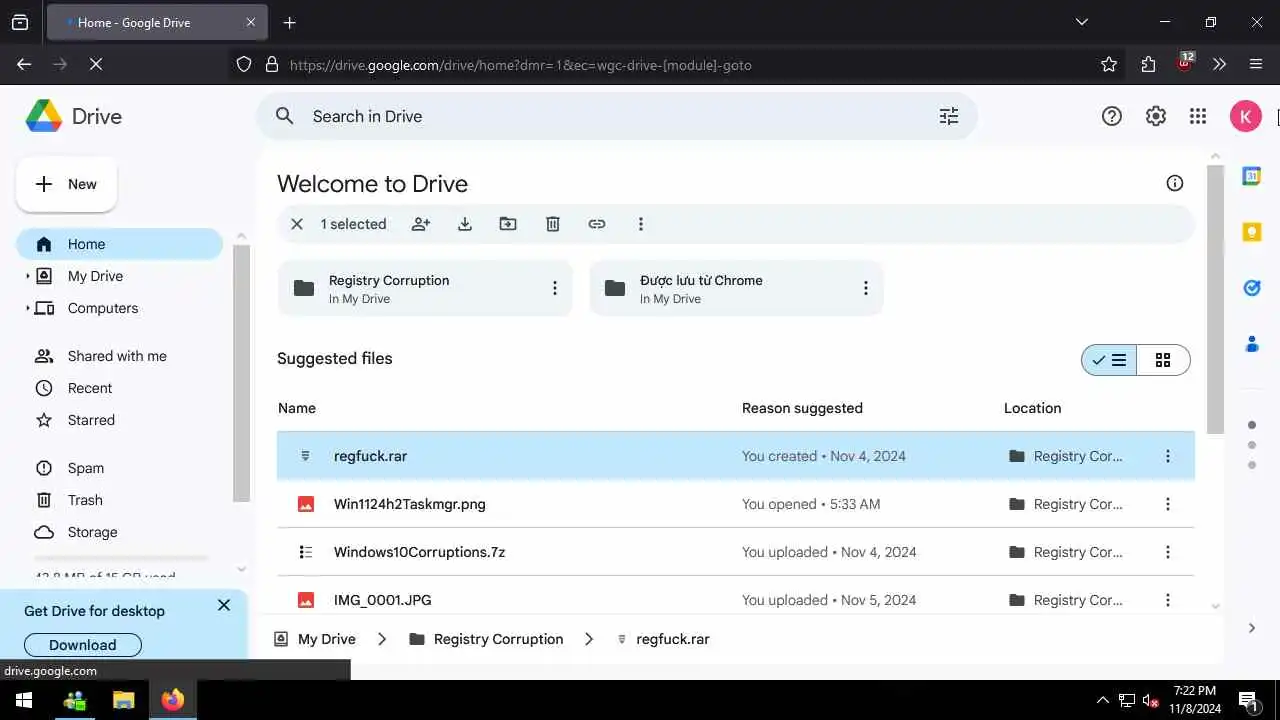Image resolution: width=1280 pixels, height=720 pixels.
Task: Move selected file to folder icon
Action: point(508,224)
